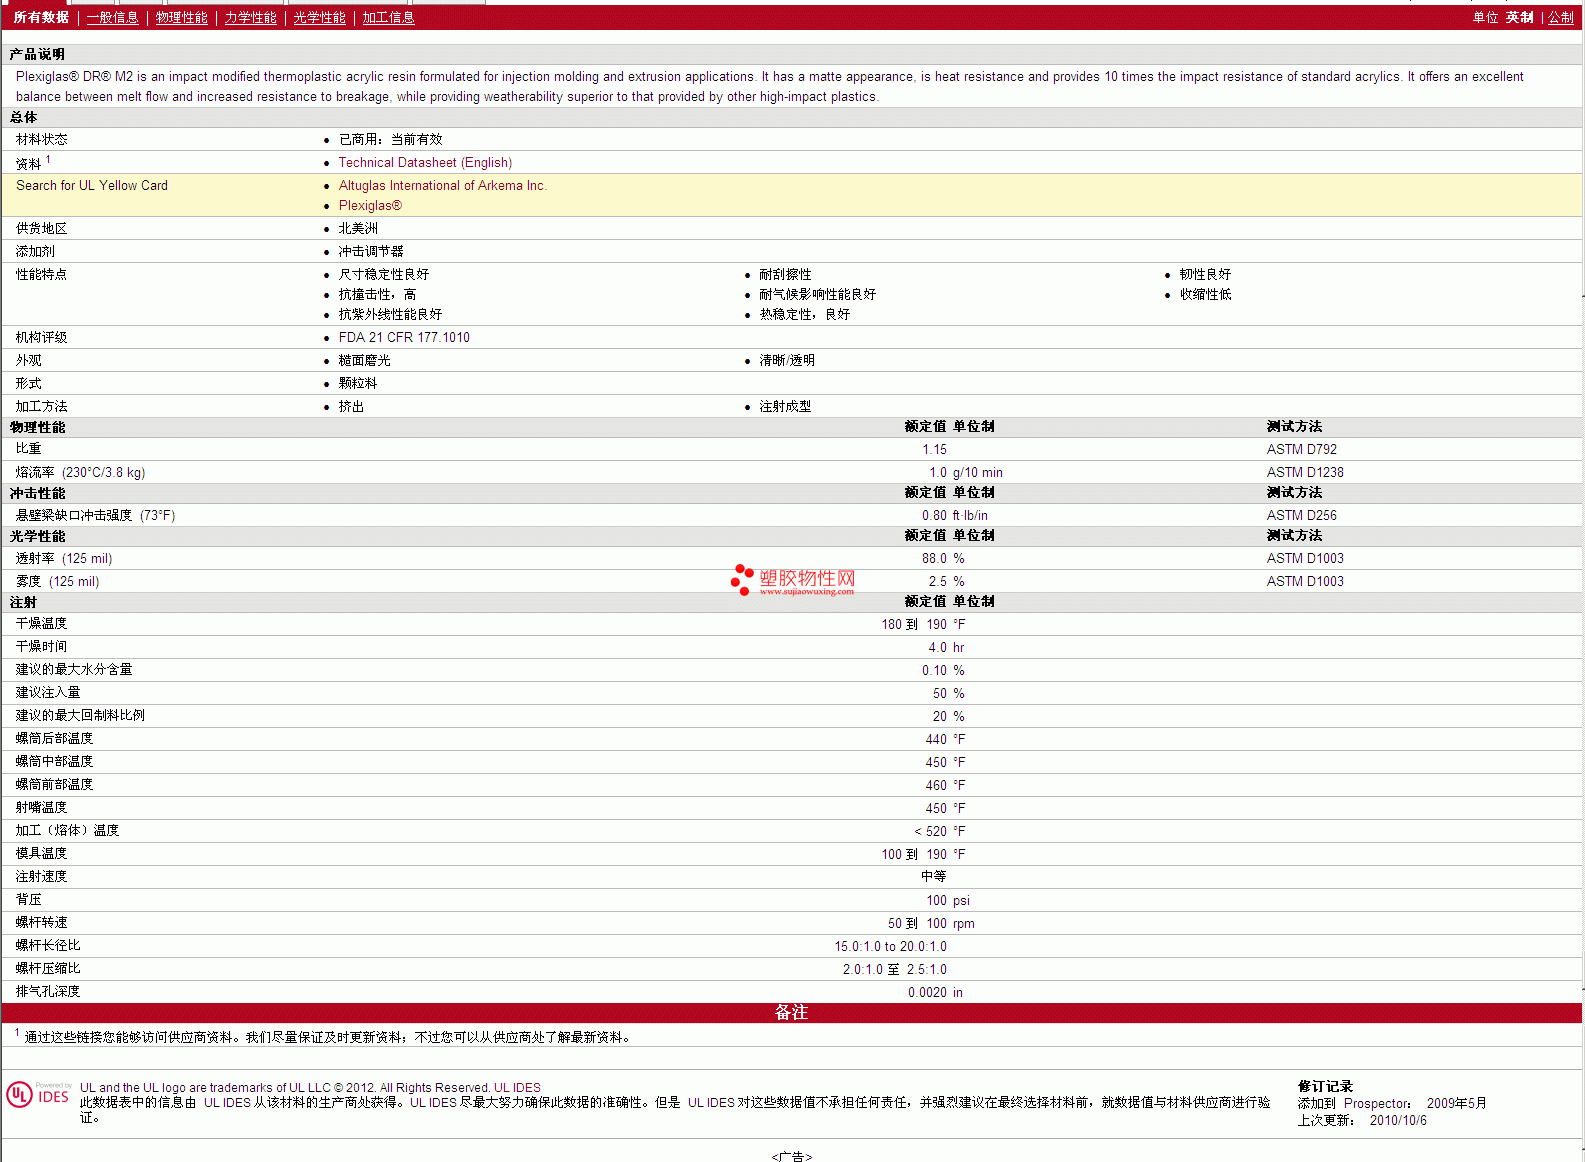Viewport: 1585px width, 1162px height.
Task: Click ASTM D792 test method cell
Action: pos(1301,450)
